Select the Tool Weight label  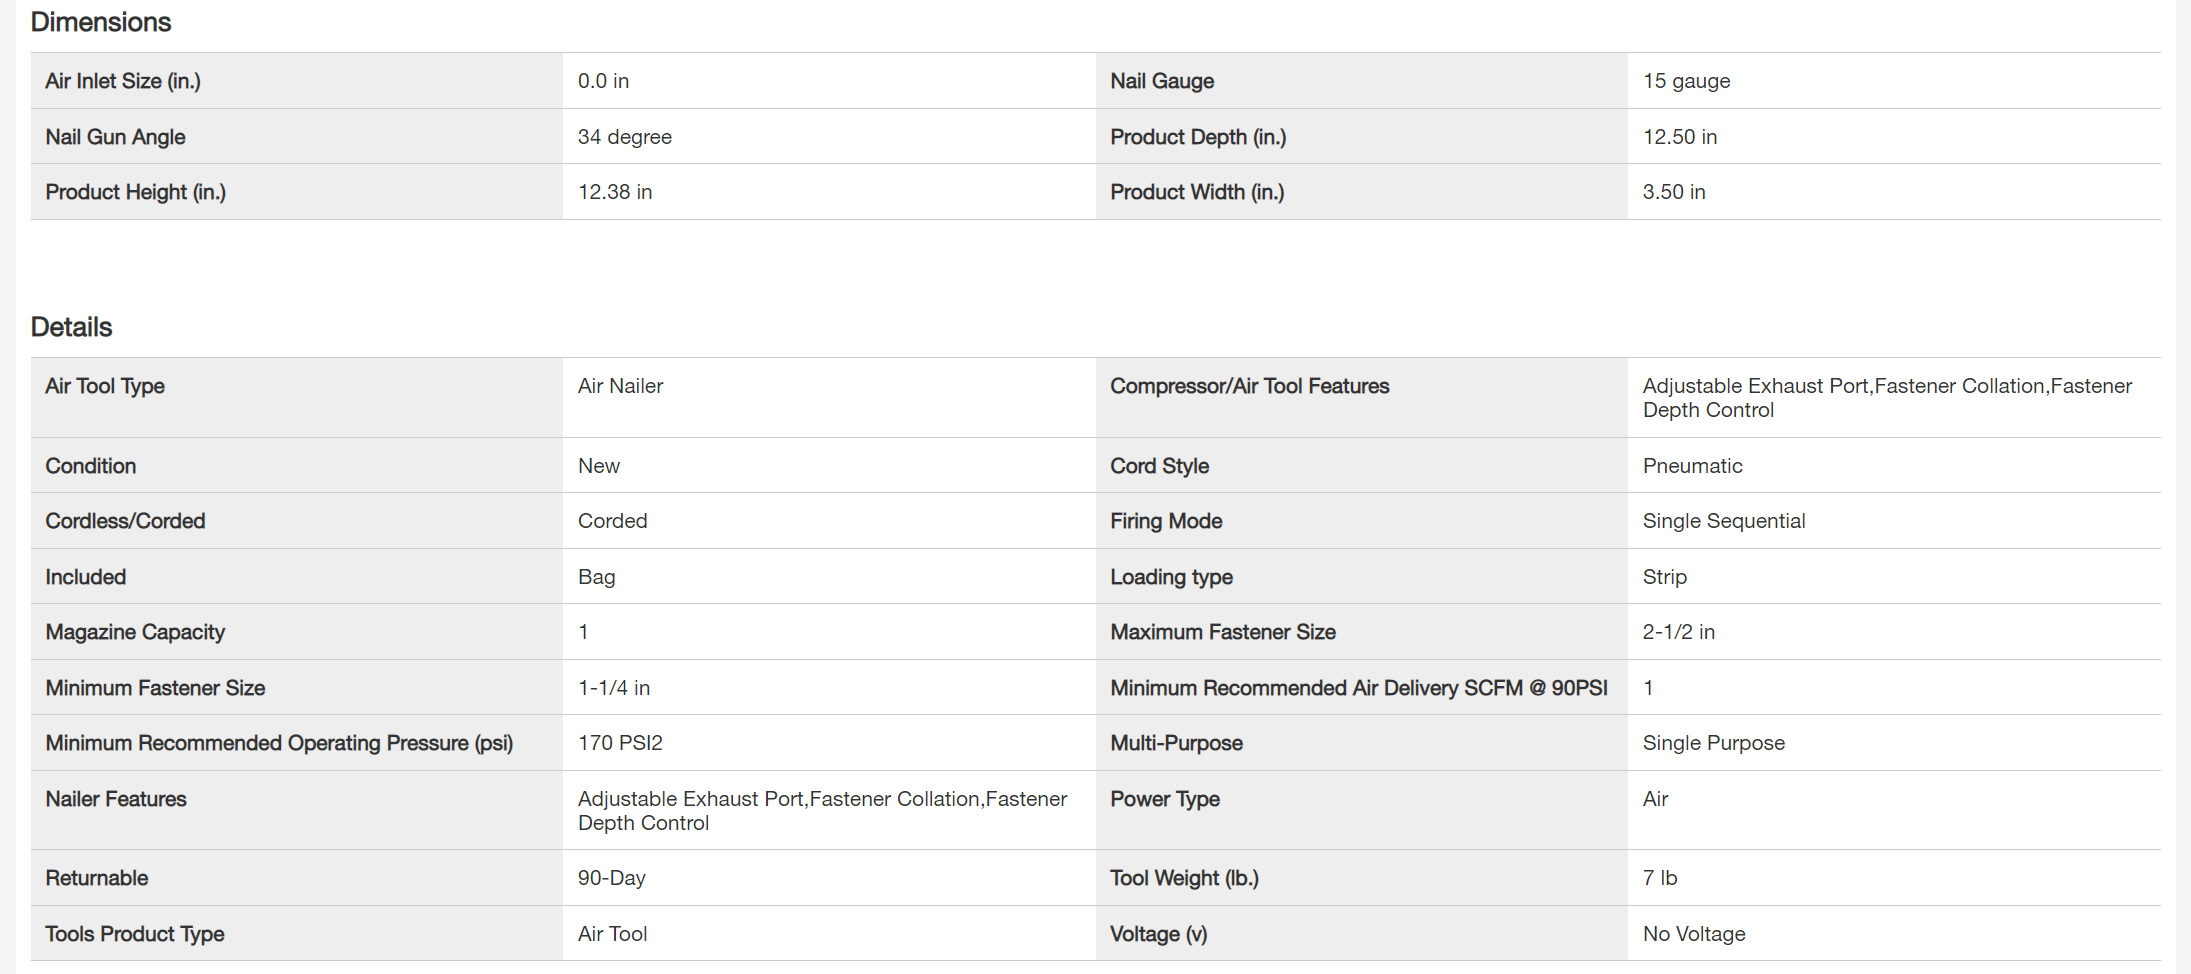[1184, 878]
